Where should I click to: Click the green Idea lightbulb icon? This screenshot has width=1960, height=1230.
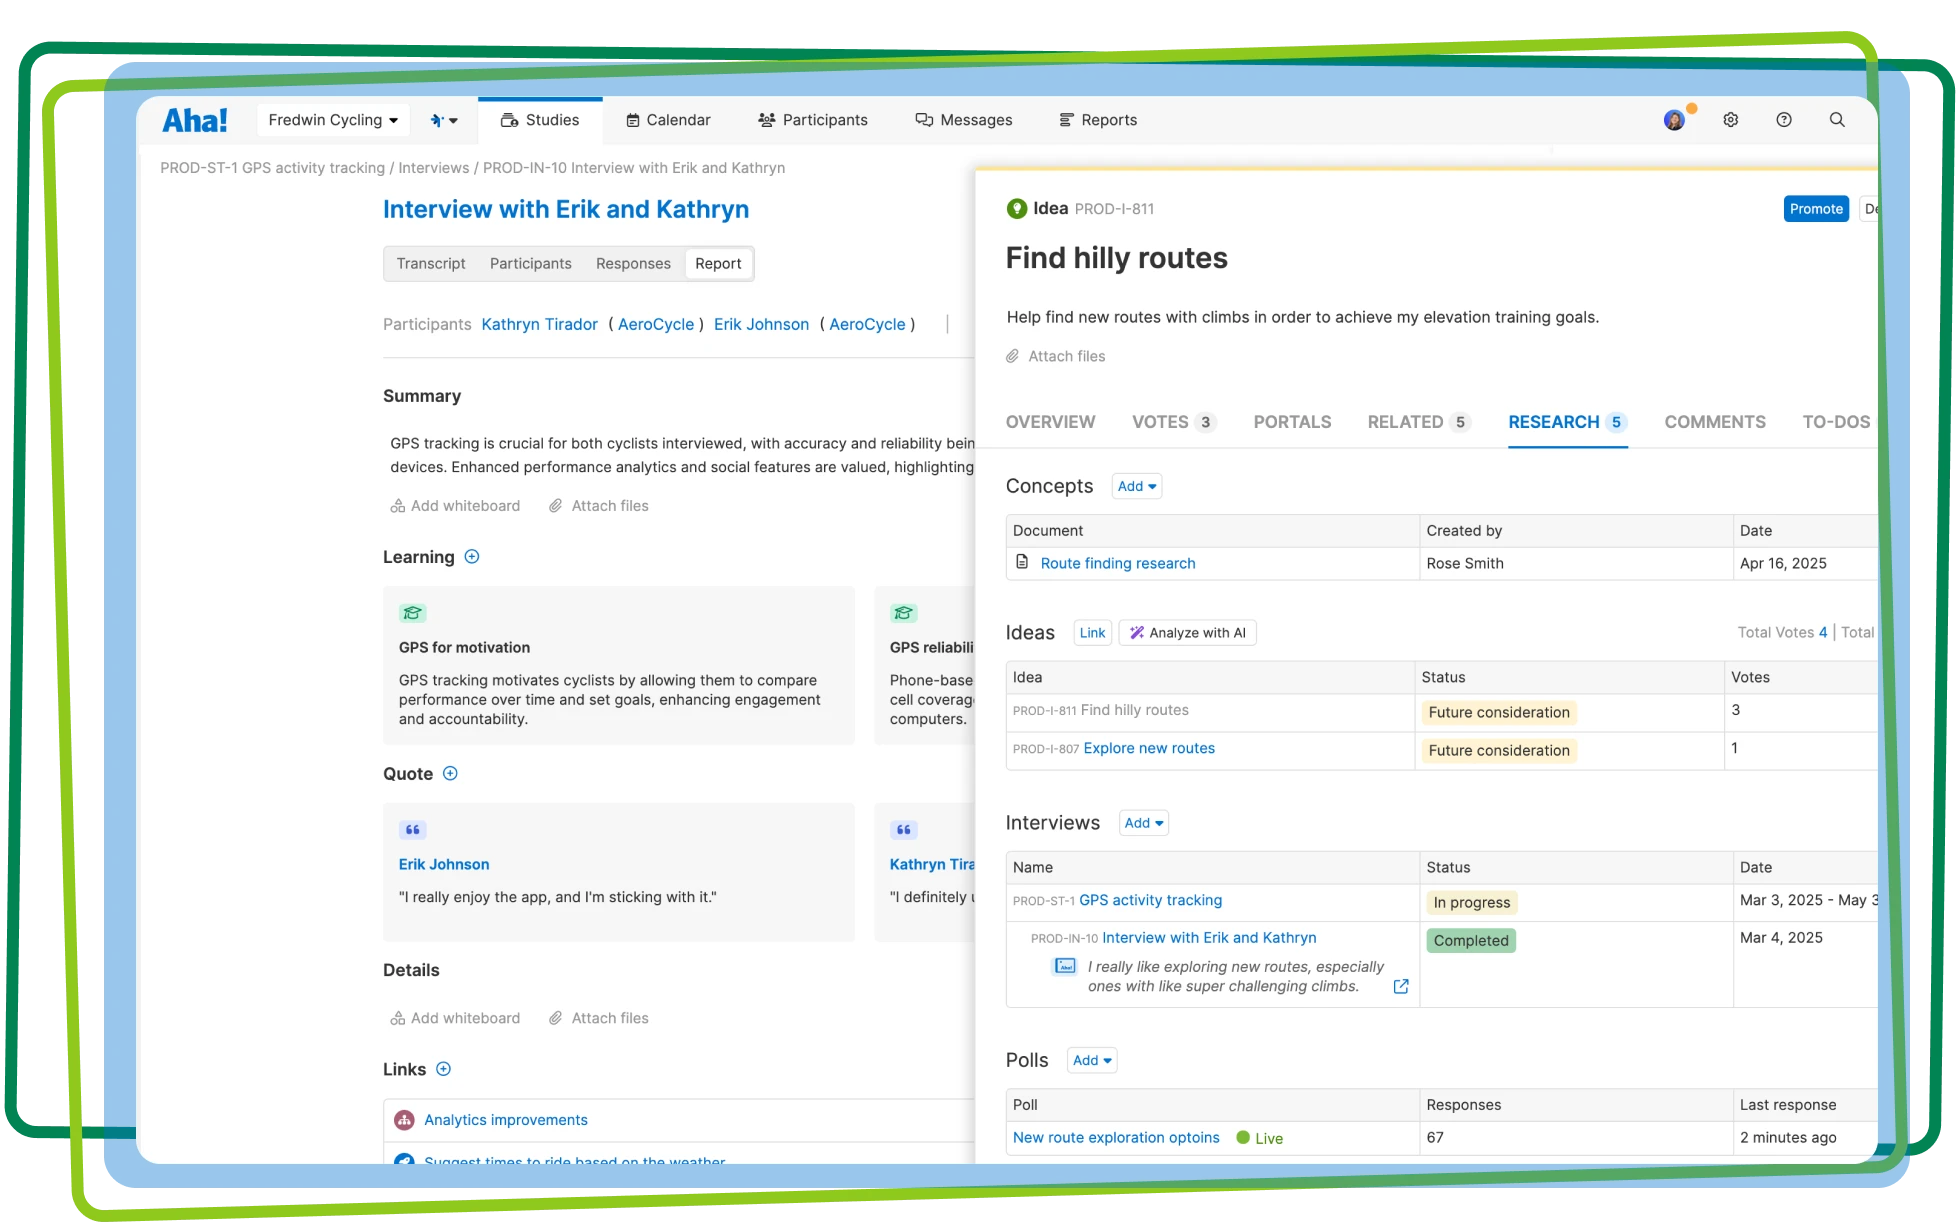pos(1016,208)
